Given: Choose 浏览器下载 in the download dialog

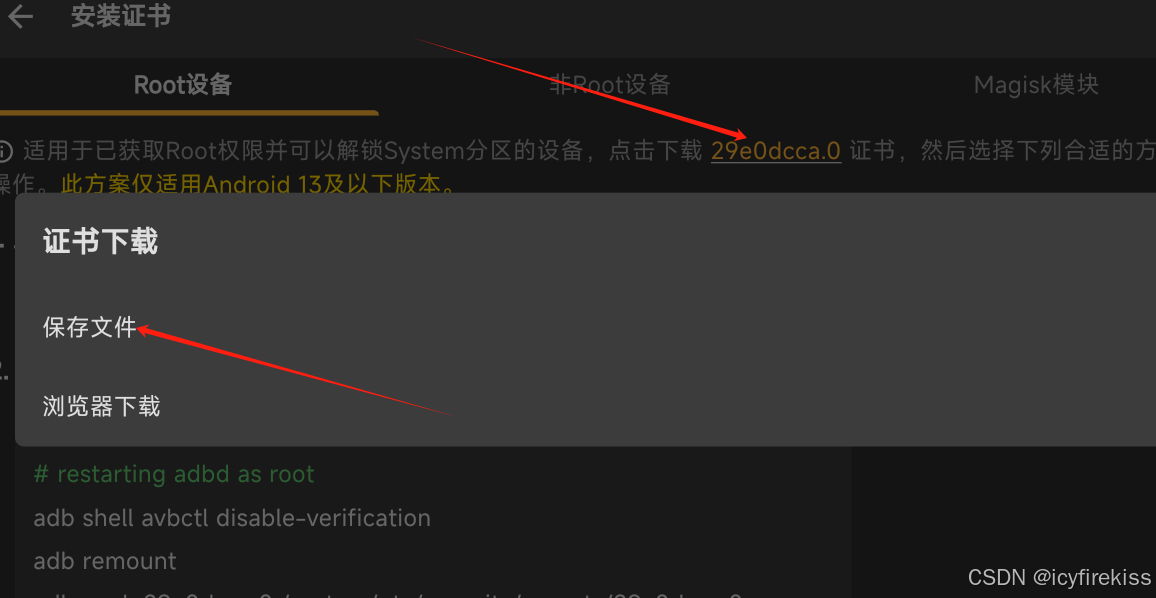Looking at the screenshot, I should tap(101, 406).
